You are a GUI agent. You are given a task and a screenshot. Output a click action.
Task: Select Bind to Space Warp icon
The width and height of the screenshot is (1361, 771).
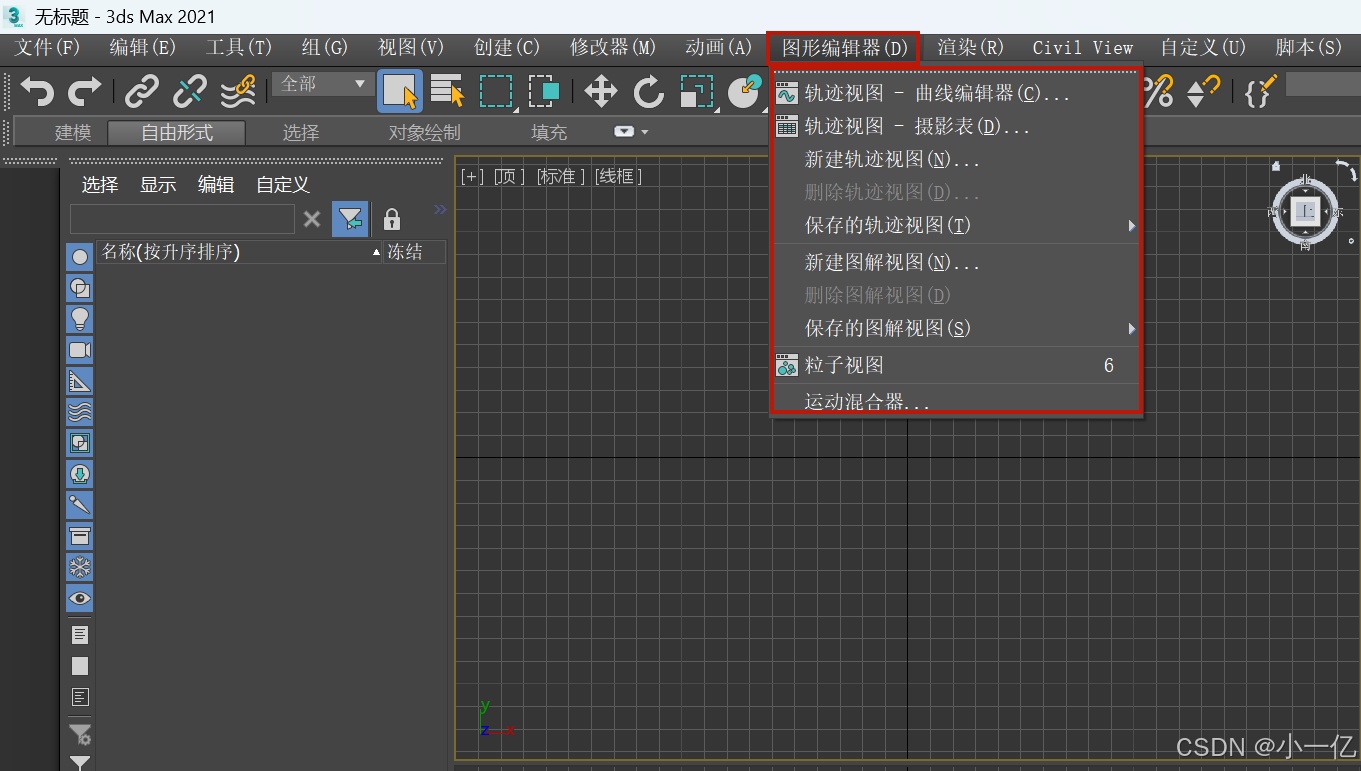click(x=238, y=92)
